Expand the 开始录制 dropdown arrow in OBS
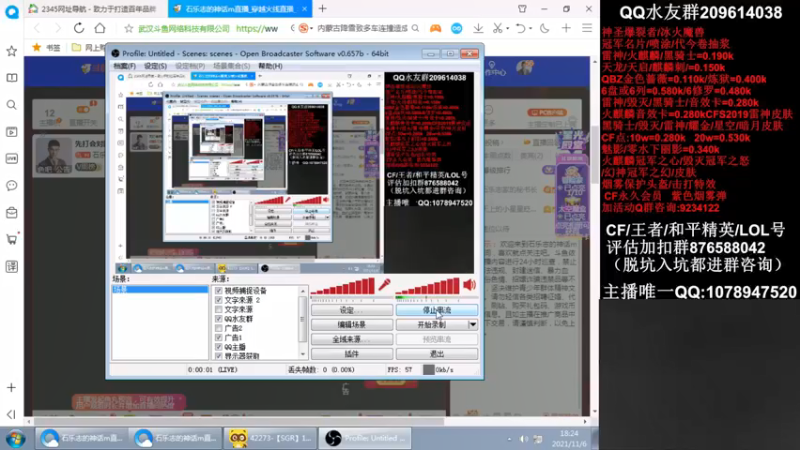Screen dimensions: 800x450 click(473, 324)
